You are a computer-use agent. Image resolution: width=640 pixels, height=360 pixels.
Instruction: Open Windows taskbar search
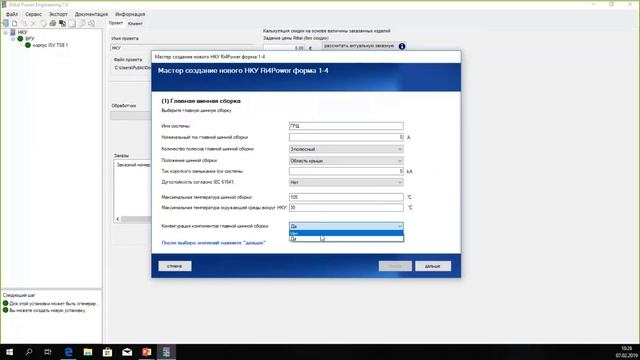coord(29,352)
